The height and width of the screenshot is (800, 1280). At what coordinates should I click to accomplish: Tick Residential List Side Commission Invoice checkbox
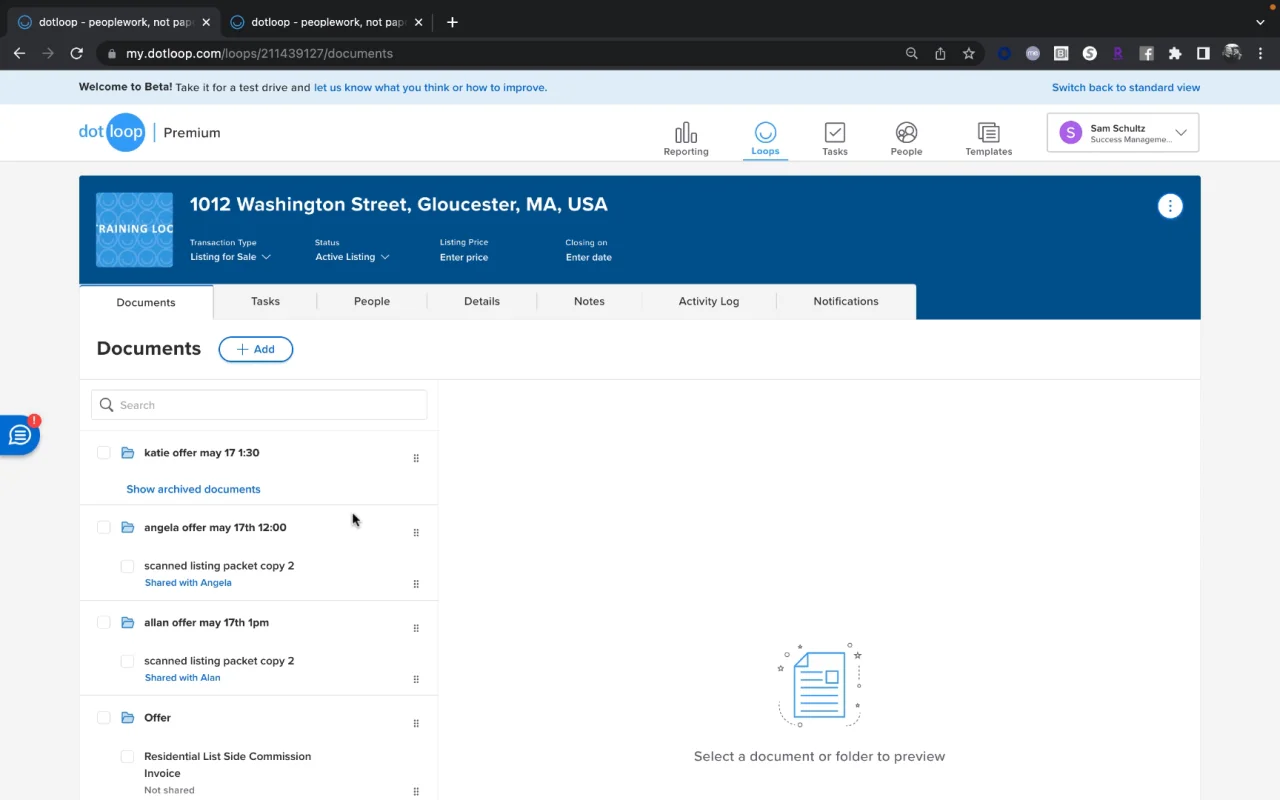pyautogui.click(x=127, y=757)
